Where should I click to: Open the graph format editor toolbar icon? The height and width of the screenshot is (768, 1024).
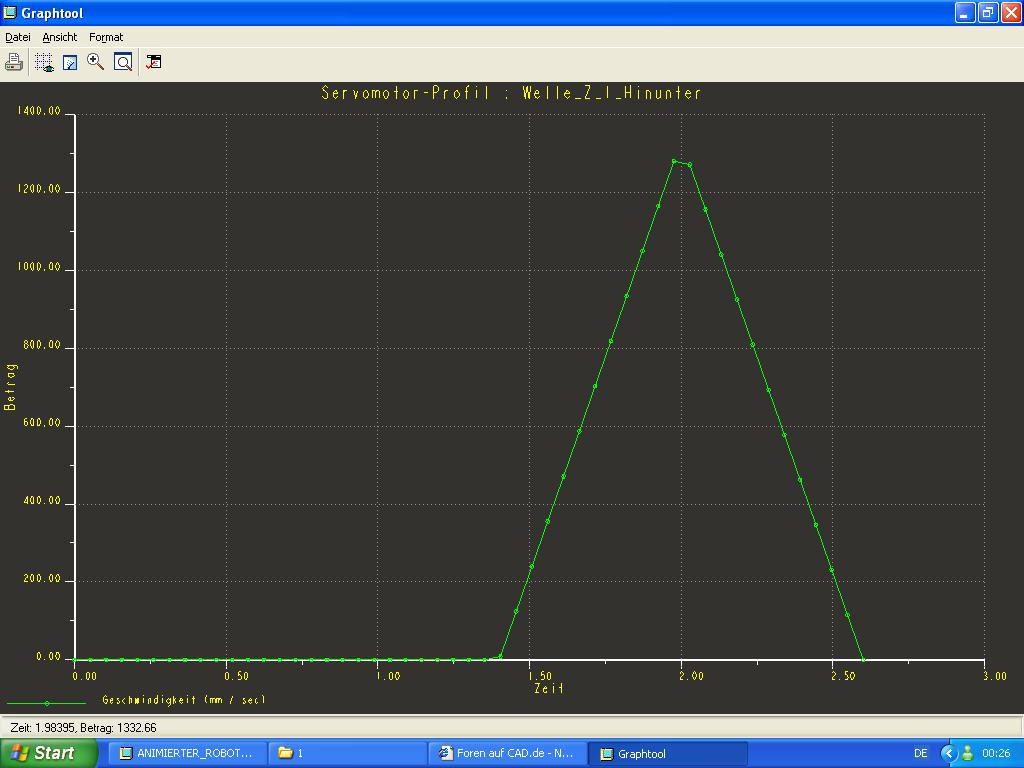click(x=70, y=62)
